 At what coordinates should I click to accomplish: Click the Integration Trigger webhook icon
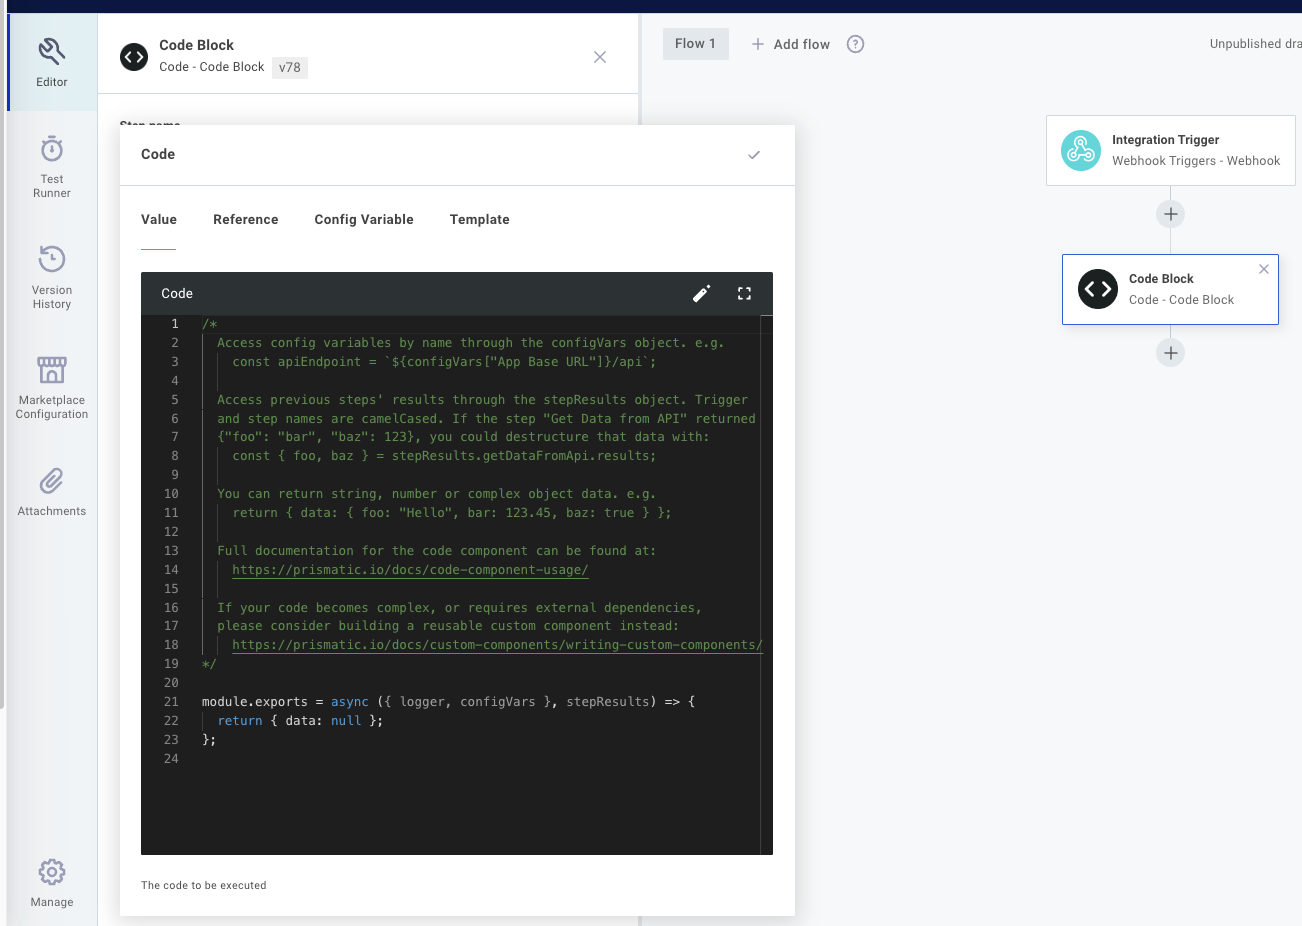[1081, 151]
